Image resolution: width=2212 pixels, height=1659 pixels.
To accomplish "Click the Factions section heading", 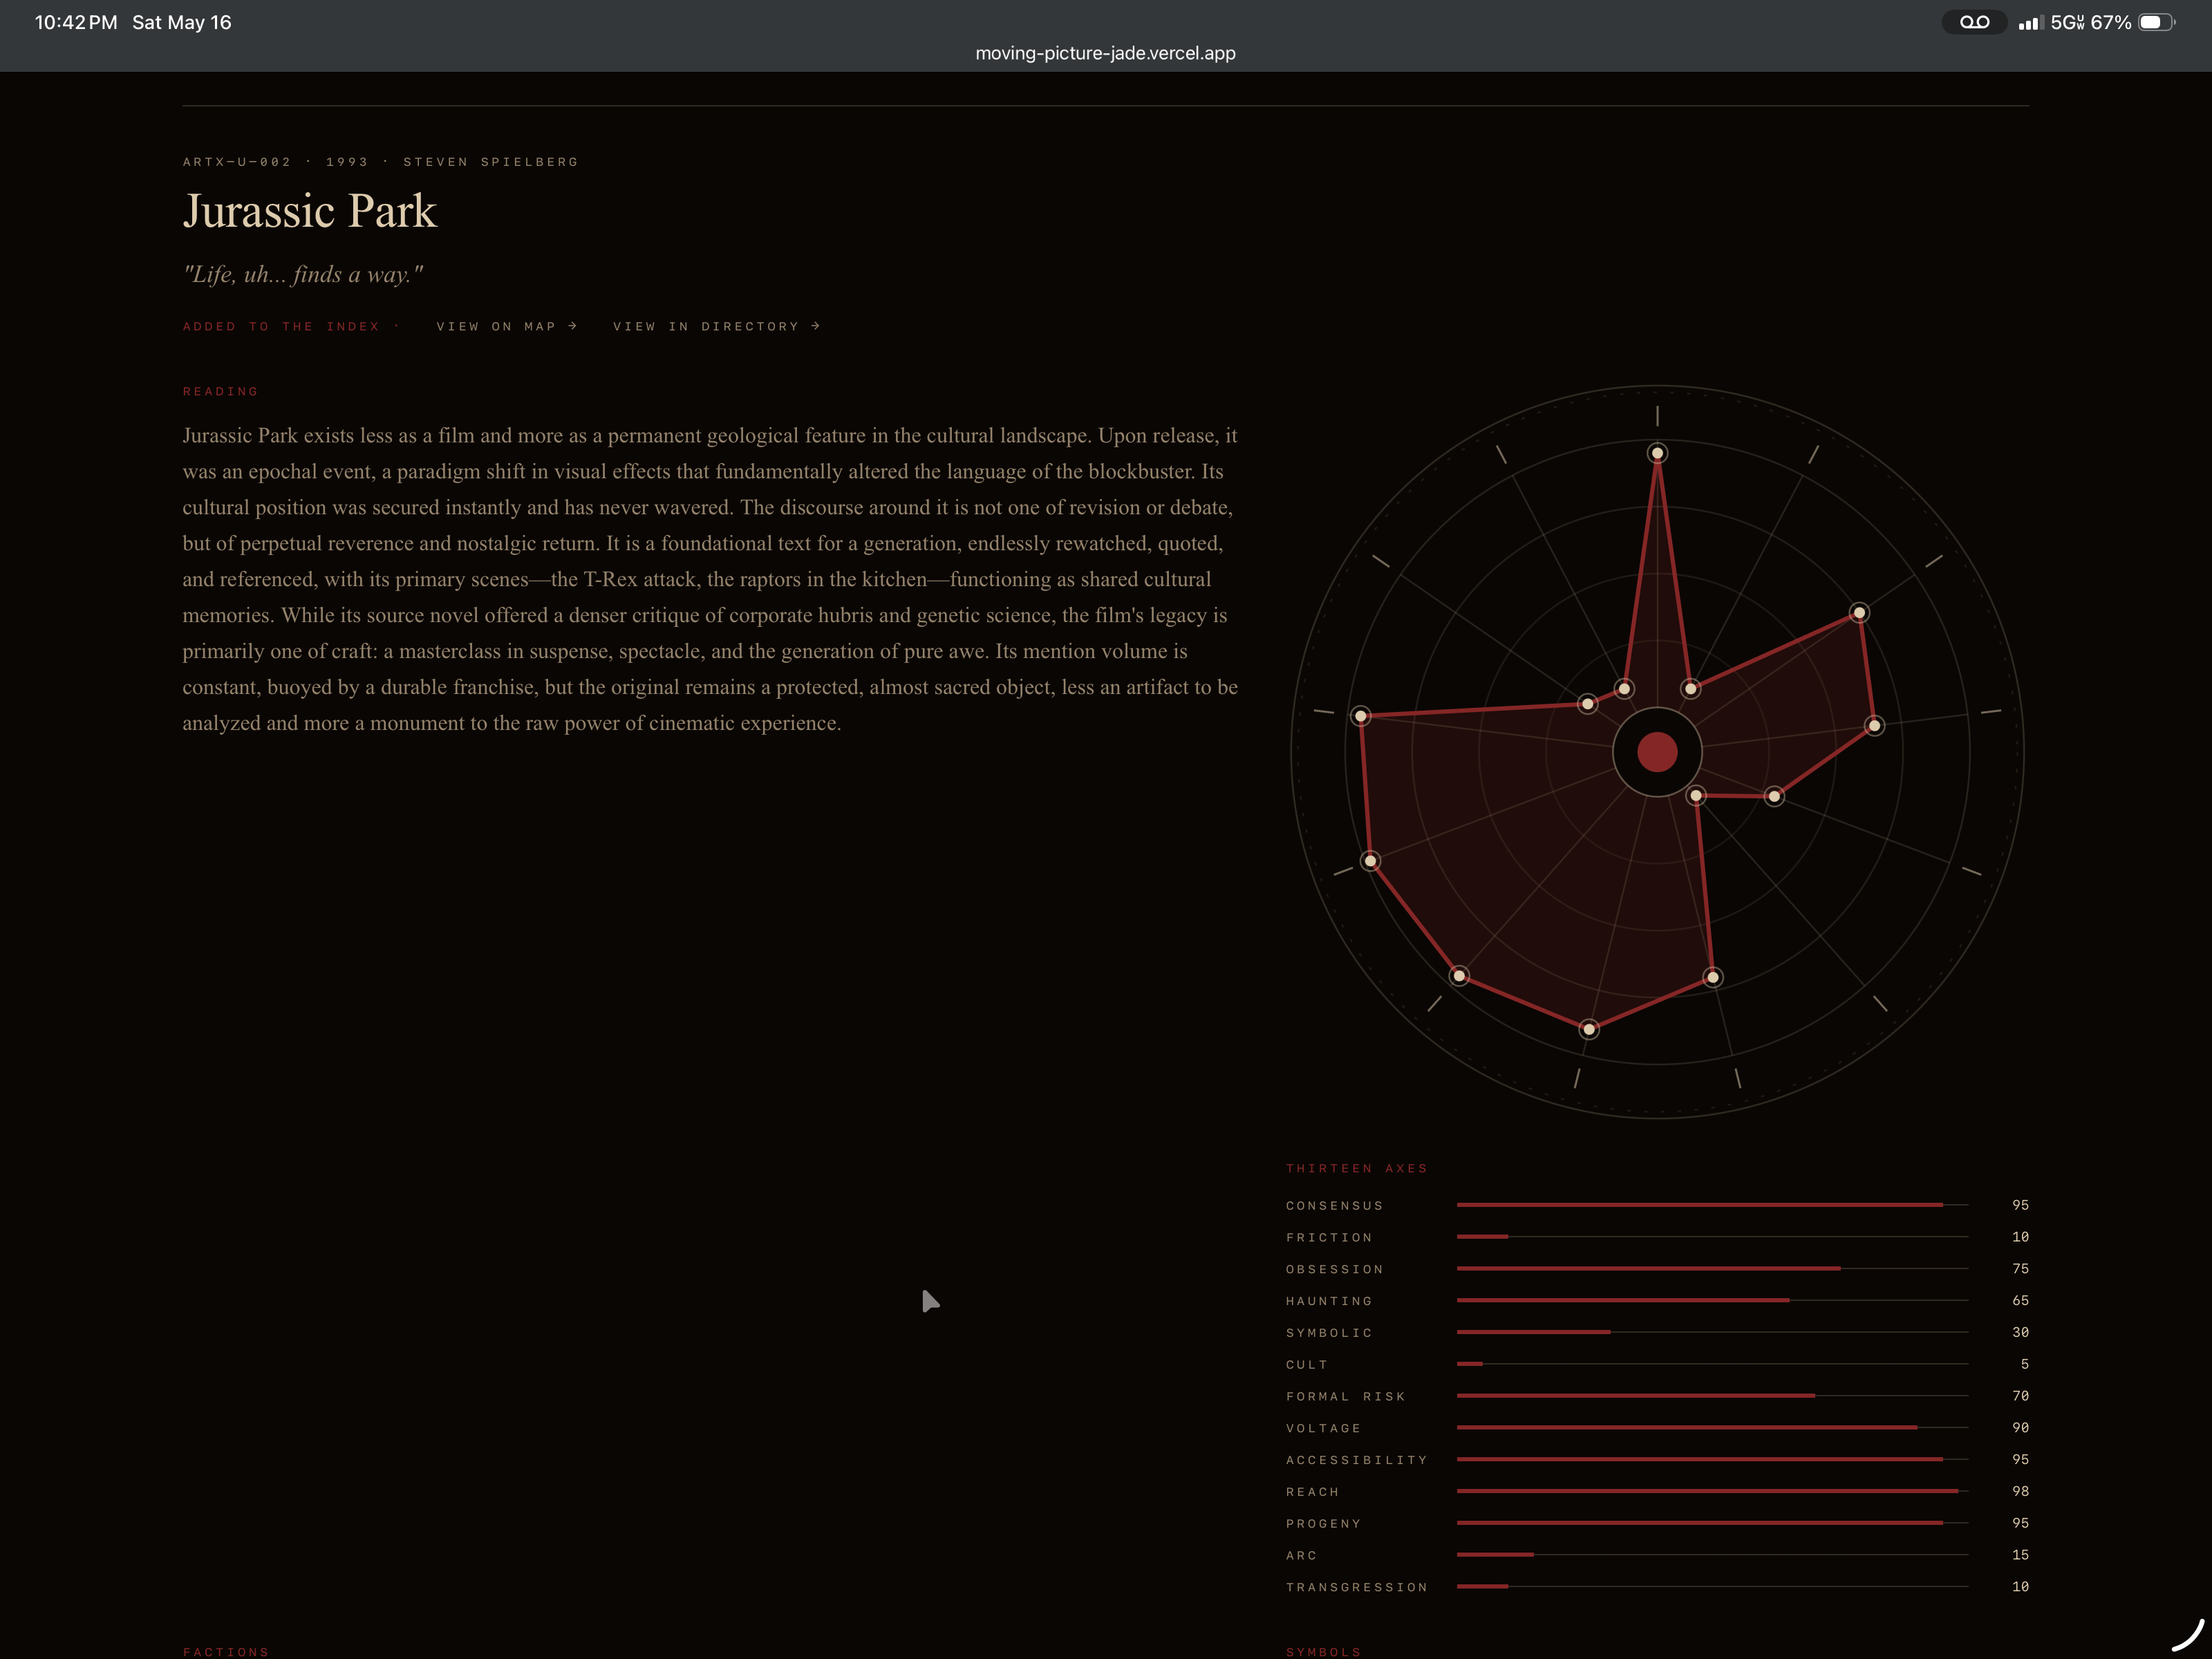I will pos(226,1651).
